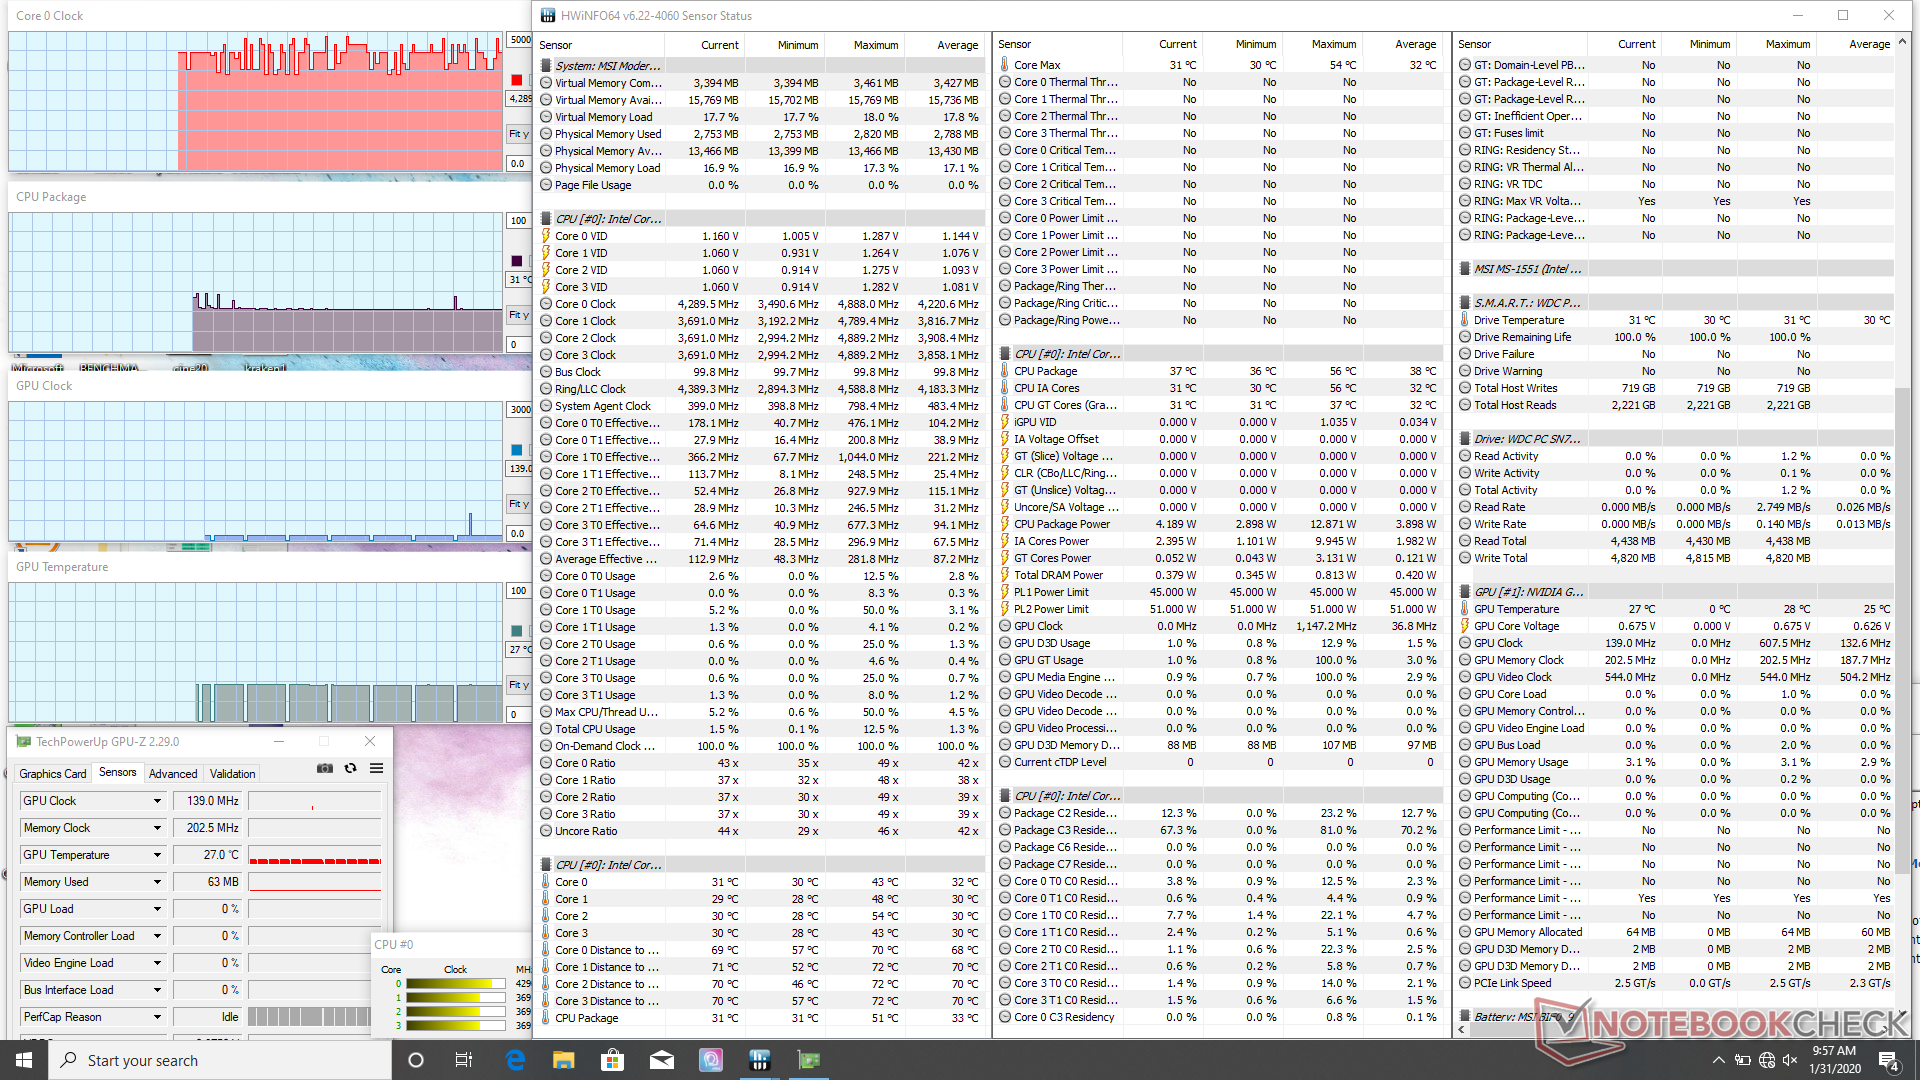
Task: Click Fit y on Core 0 Clock graph
Action: pyautogui.click(x=518, y=134)
